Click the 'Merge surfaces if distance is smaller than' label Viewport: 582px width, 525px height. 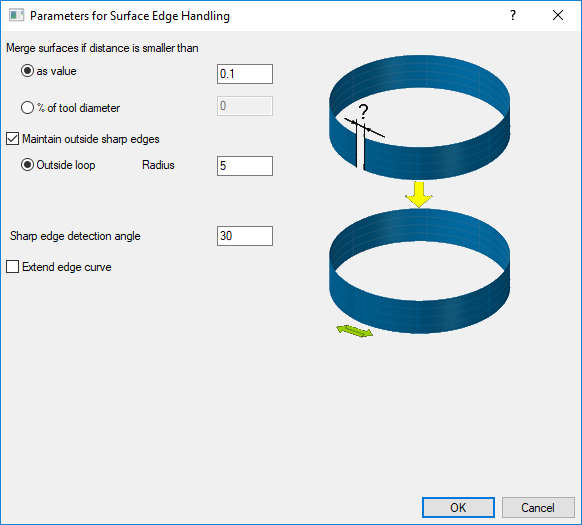coord(102,48)
